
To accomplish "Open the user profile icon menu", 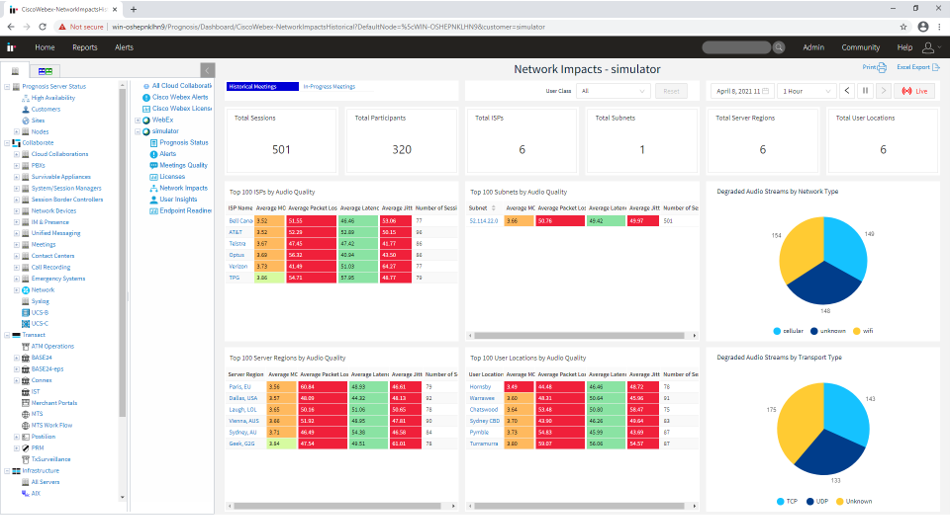I will click(929, 47).
